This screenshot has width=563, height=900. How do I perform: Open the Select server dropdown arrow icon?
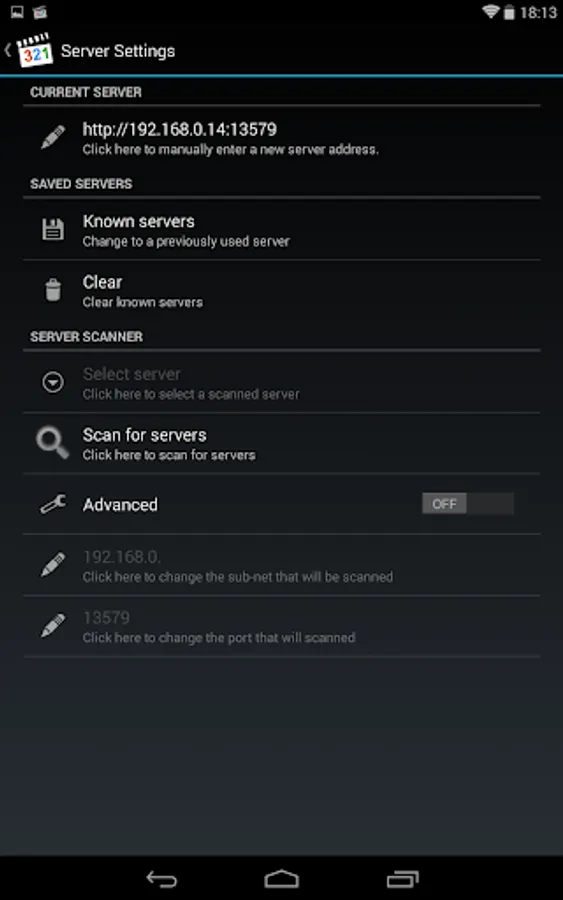pyautogui.click(x=53, y=382)
